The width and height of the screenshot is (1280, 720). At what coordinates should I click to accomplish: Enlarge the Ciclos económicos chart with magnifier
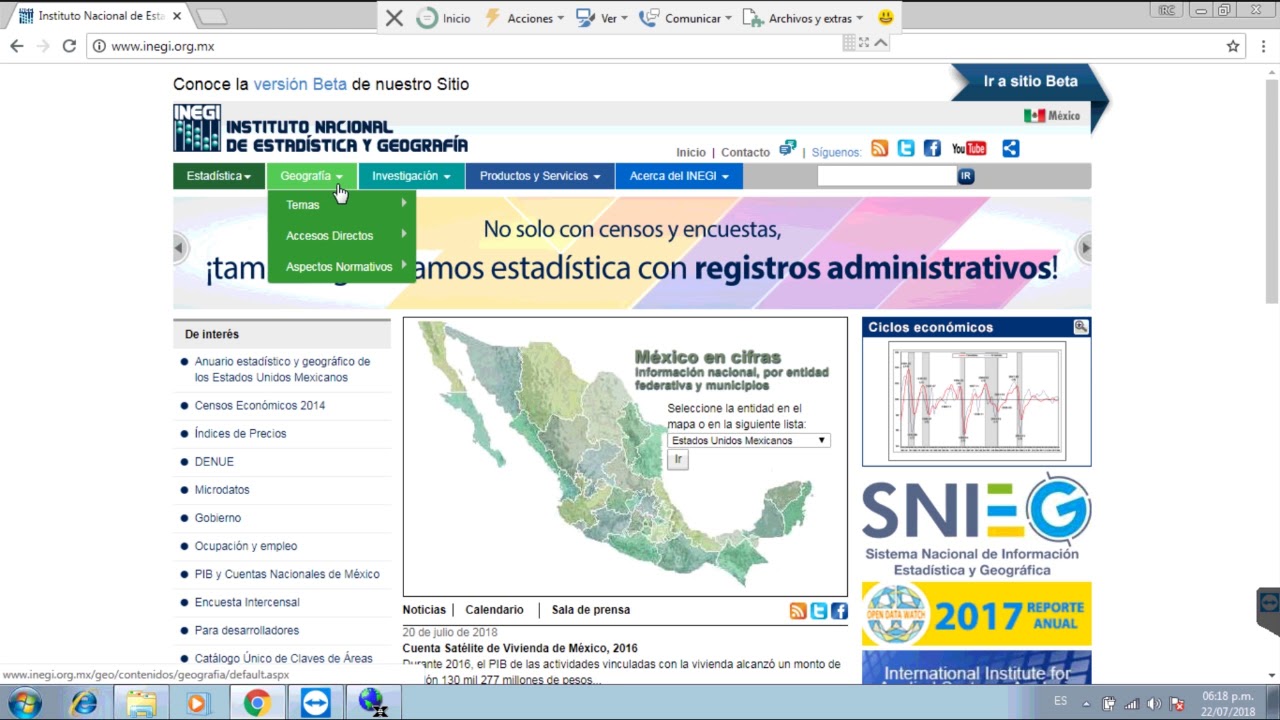(1081, 327)
